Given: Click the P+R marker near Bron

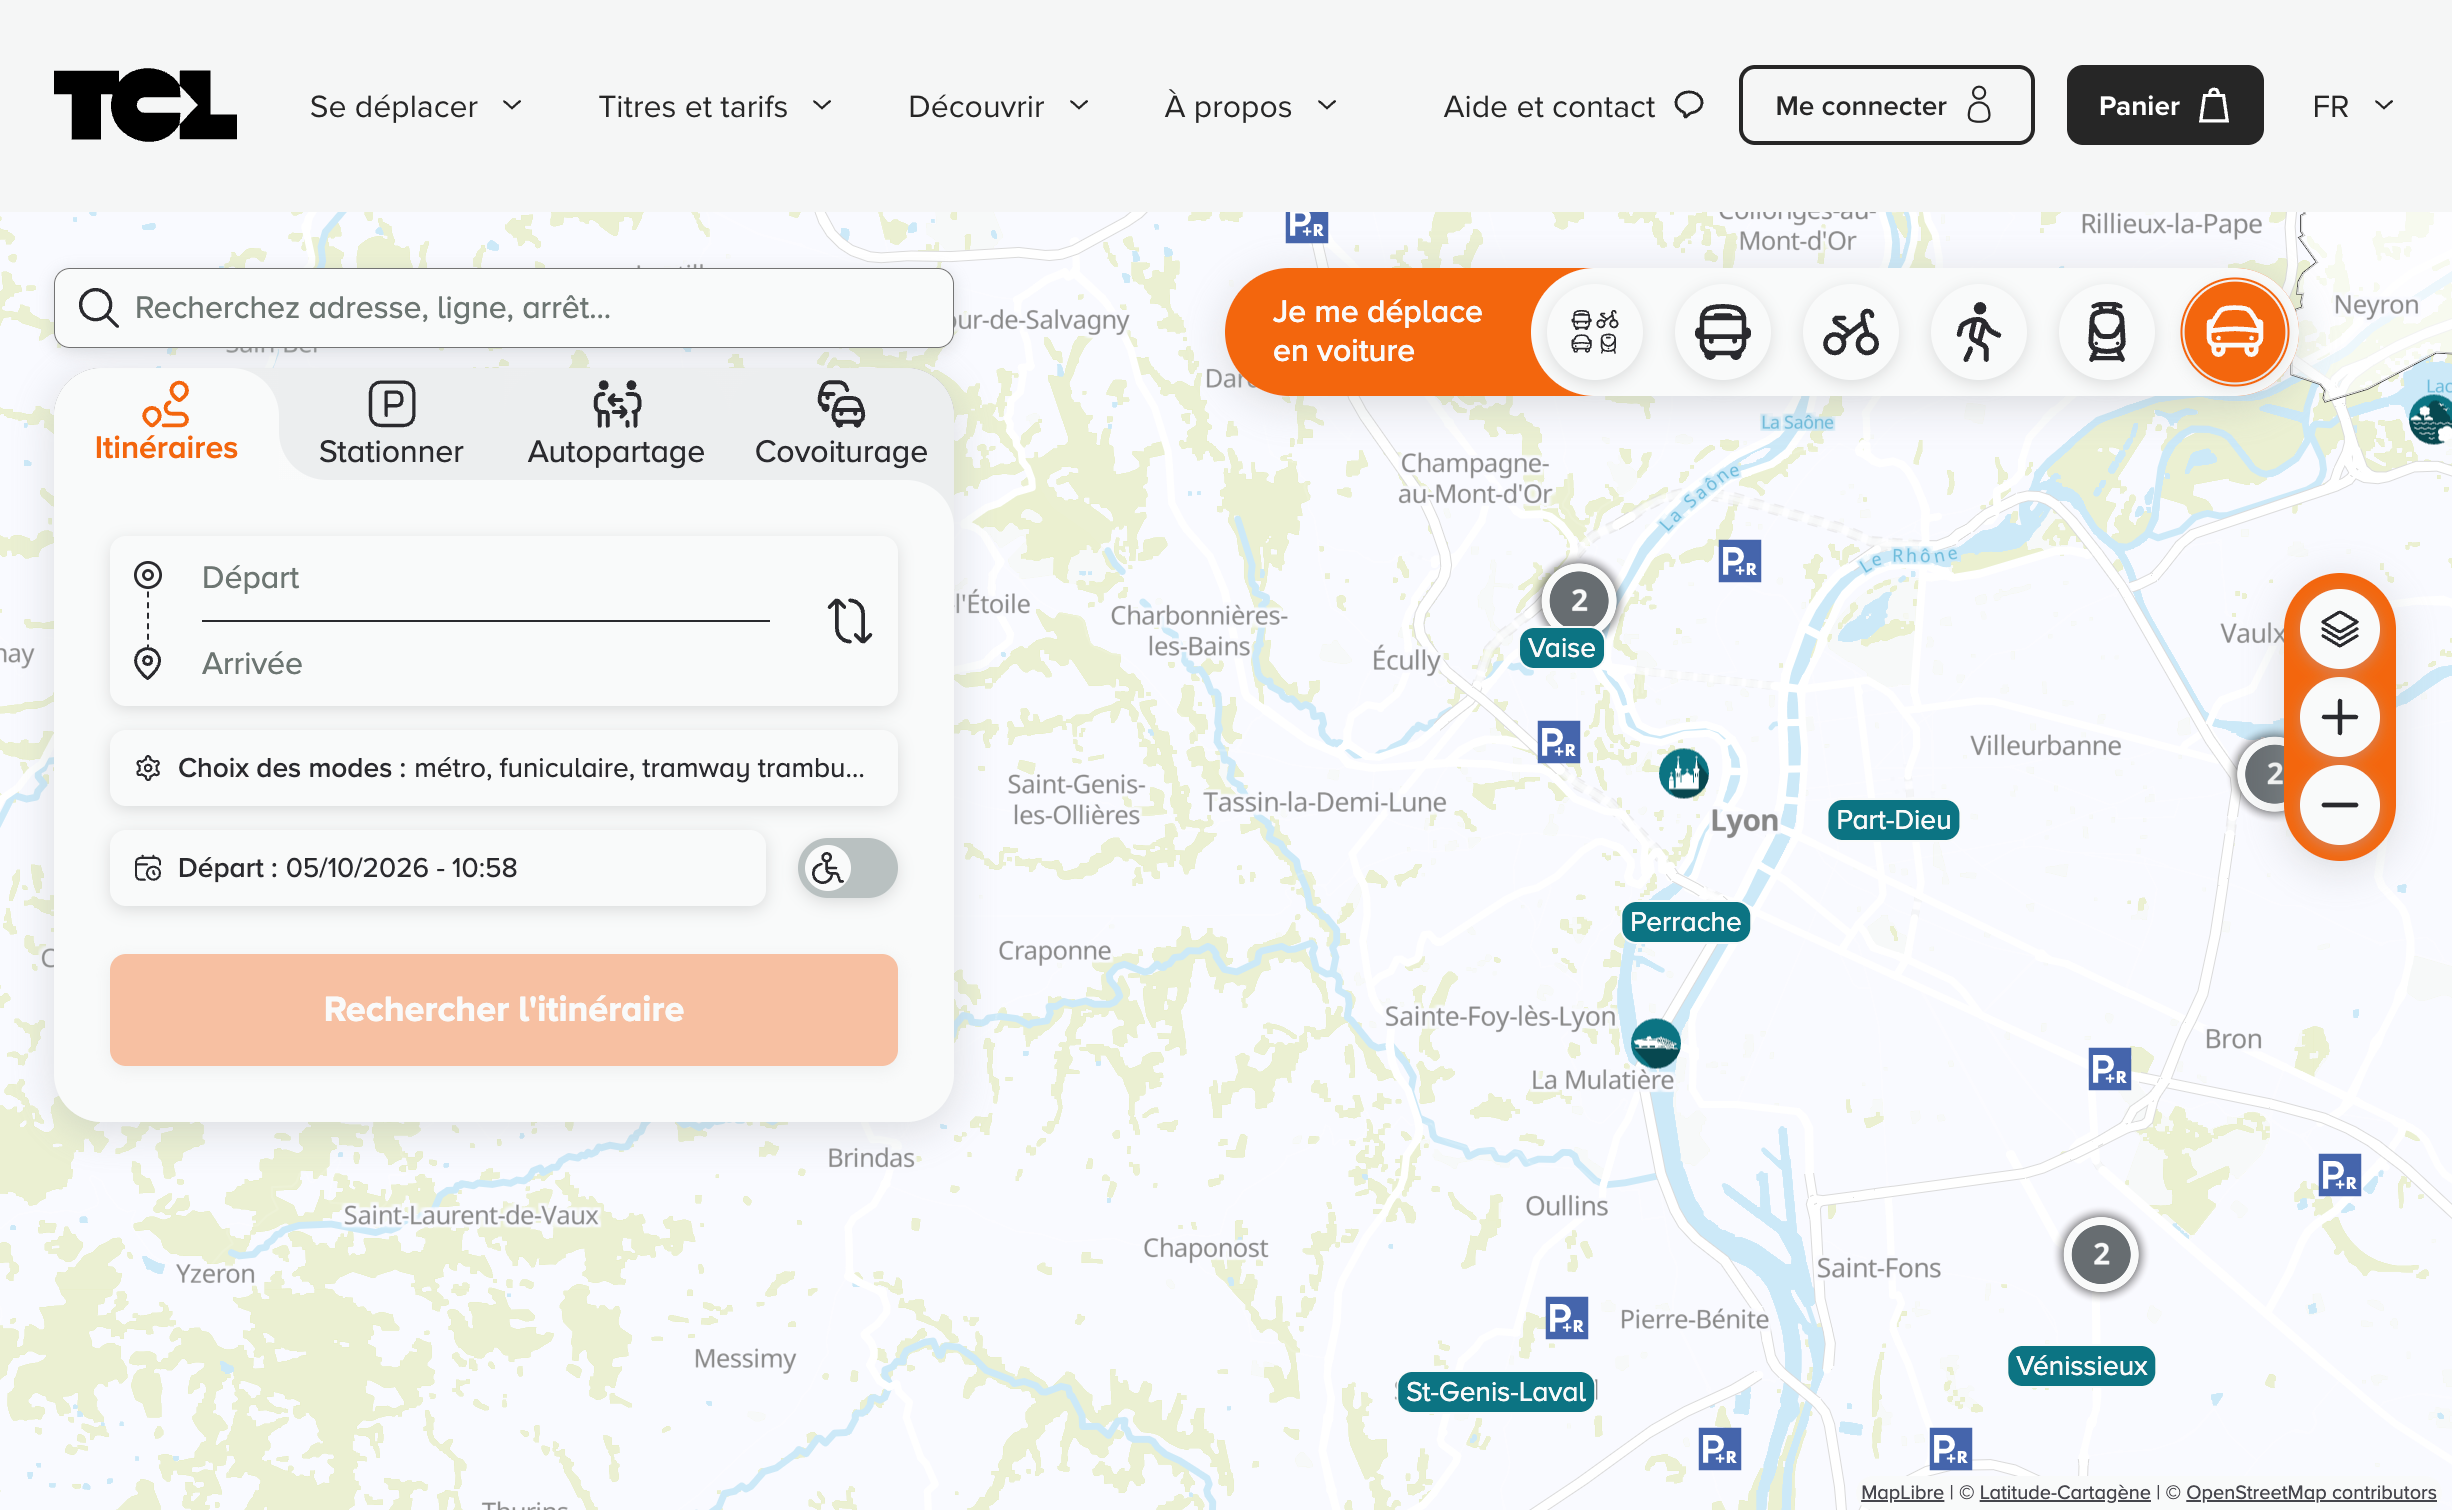Looking at the screenshot, I should [2109, 1069].
